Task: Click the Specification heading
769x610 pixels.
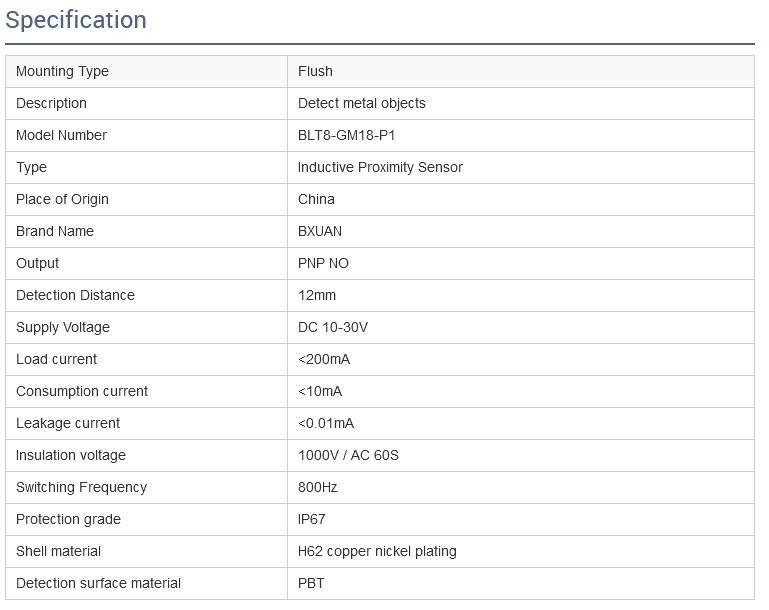Action: [x=76, y=20]
